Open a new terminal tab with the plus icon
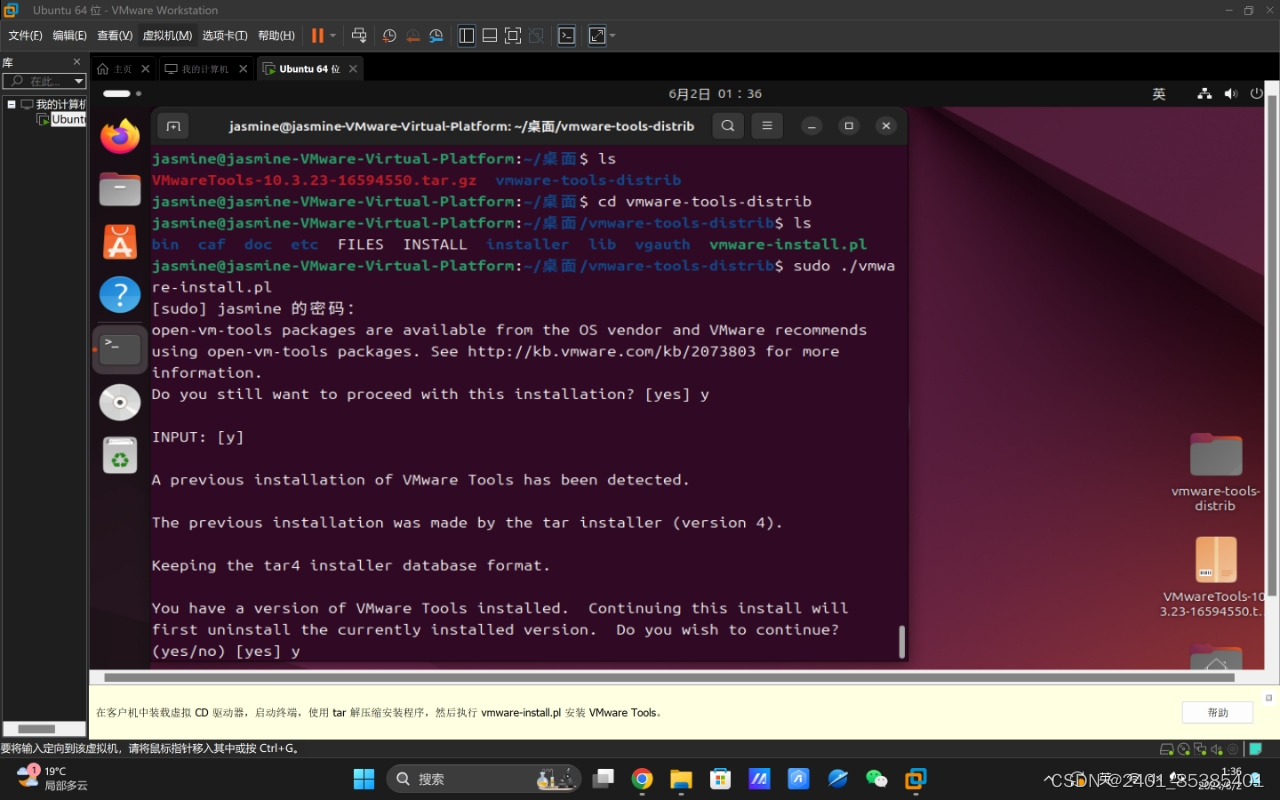Screen dimensions: 1280x800 tap(173, 126)
